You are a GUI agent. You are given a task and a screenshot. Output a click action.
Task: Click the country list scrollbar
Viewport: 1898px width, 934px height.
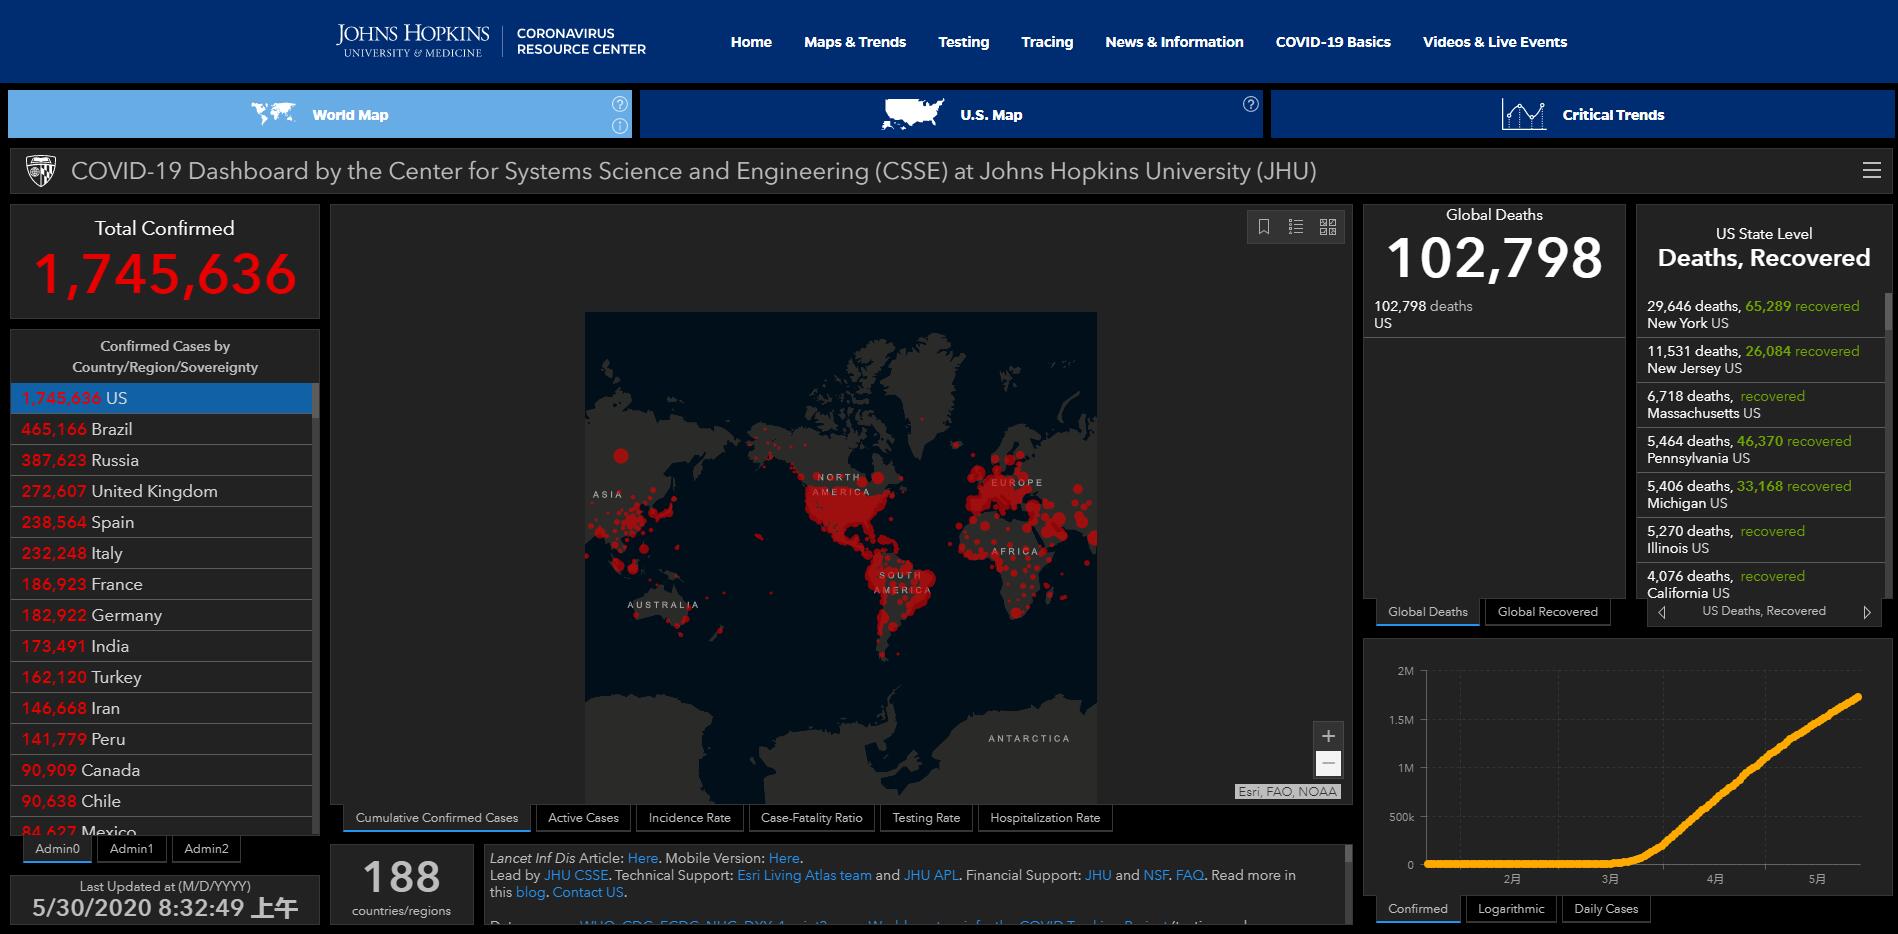315,600
